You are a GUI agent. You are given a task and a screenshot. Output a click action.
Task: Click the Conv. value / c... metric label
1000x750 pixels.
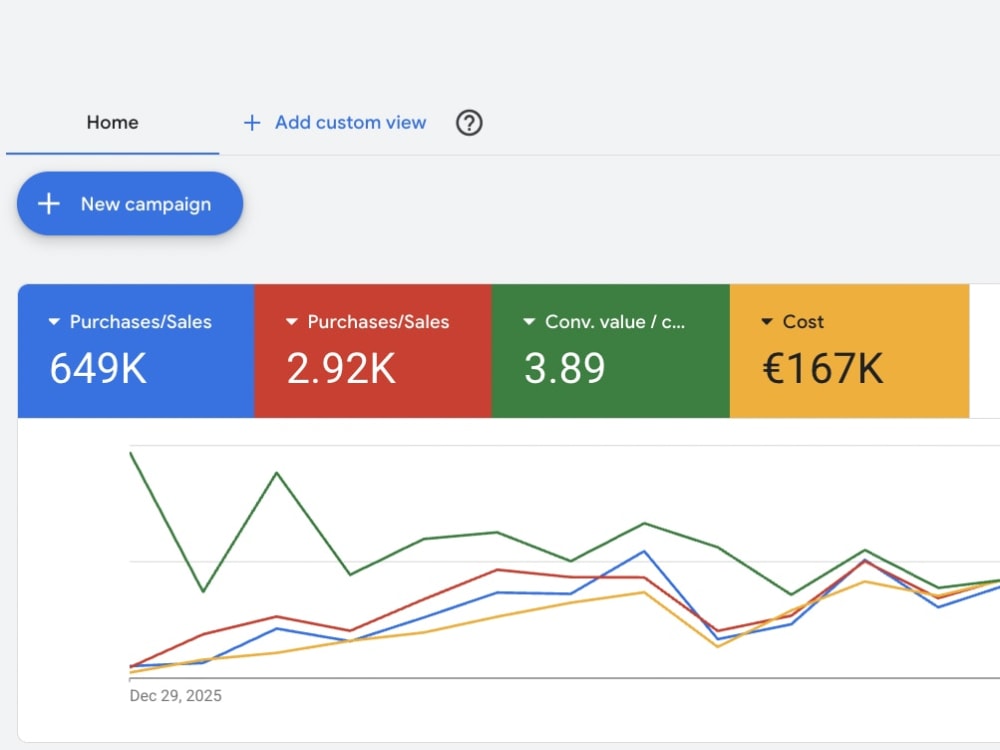pyautogui.click(x=615, y=321)
